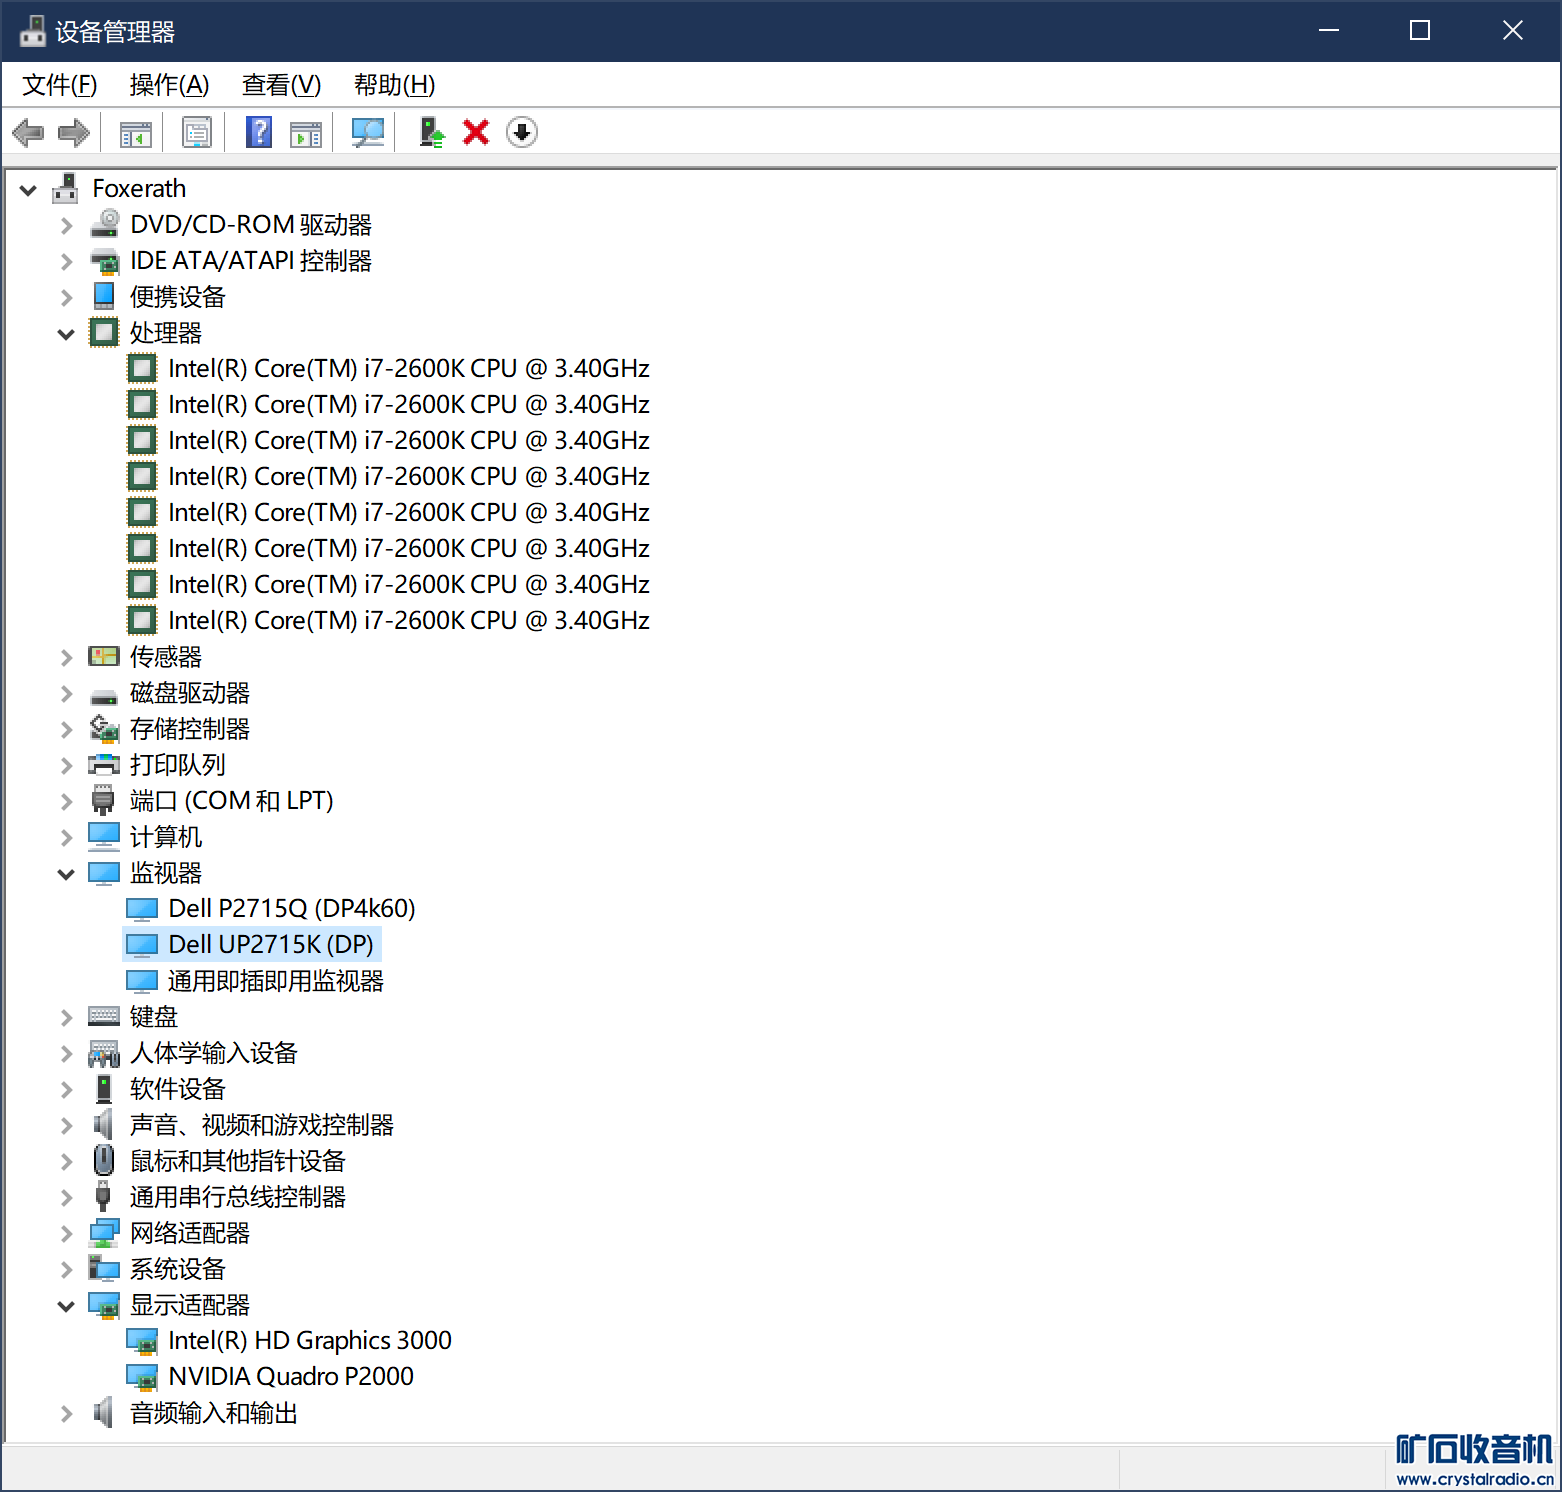Open the 文件(F) menu
The image size is (1562, 1492).
click(59, 85)
